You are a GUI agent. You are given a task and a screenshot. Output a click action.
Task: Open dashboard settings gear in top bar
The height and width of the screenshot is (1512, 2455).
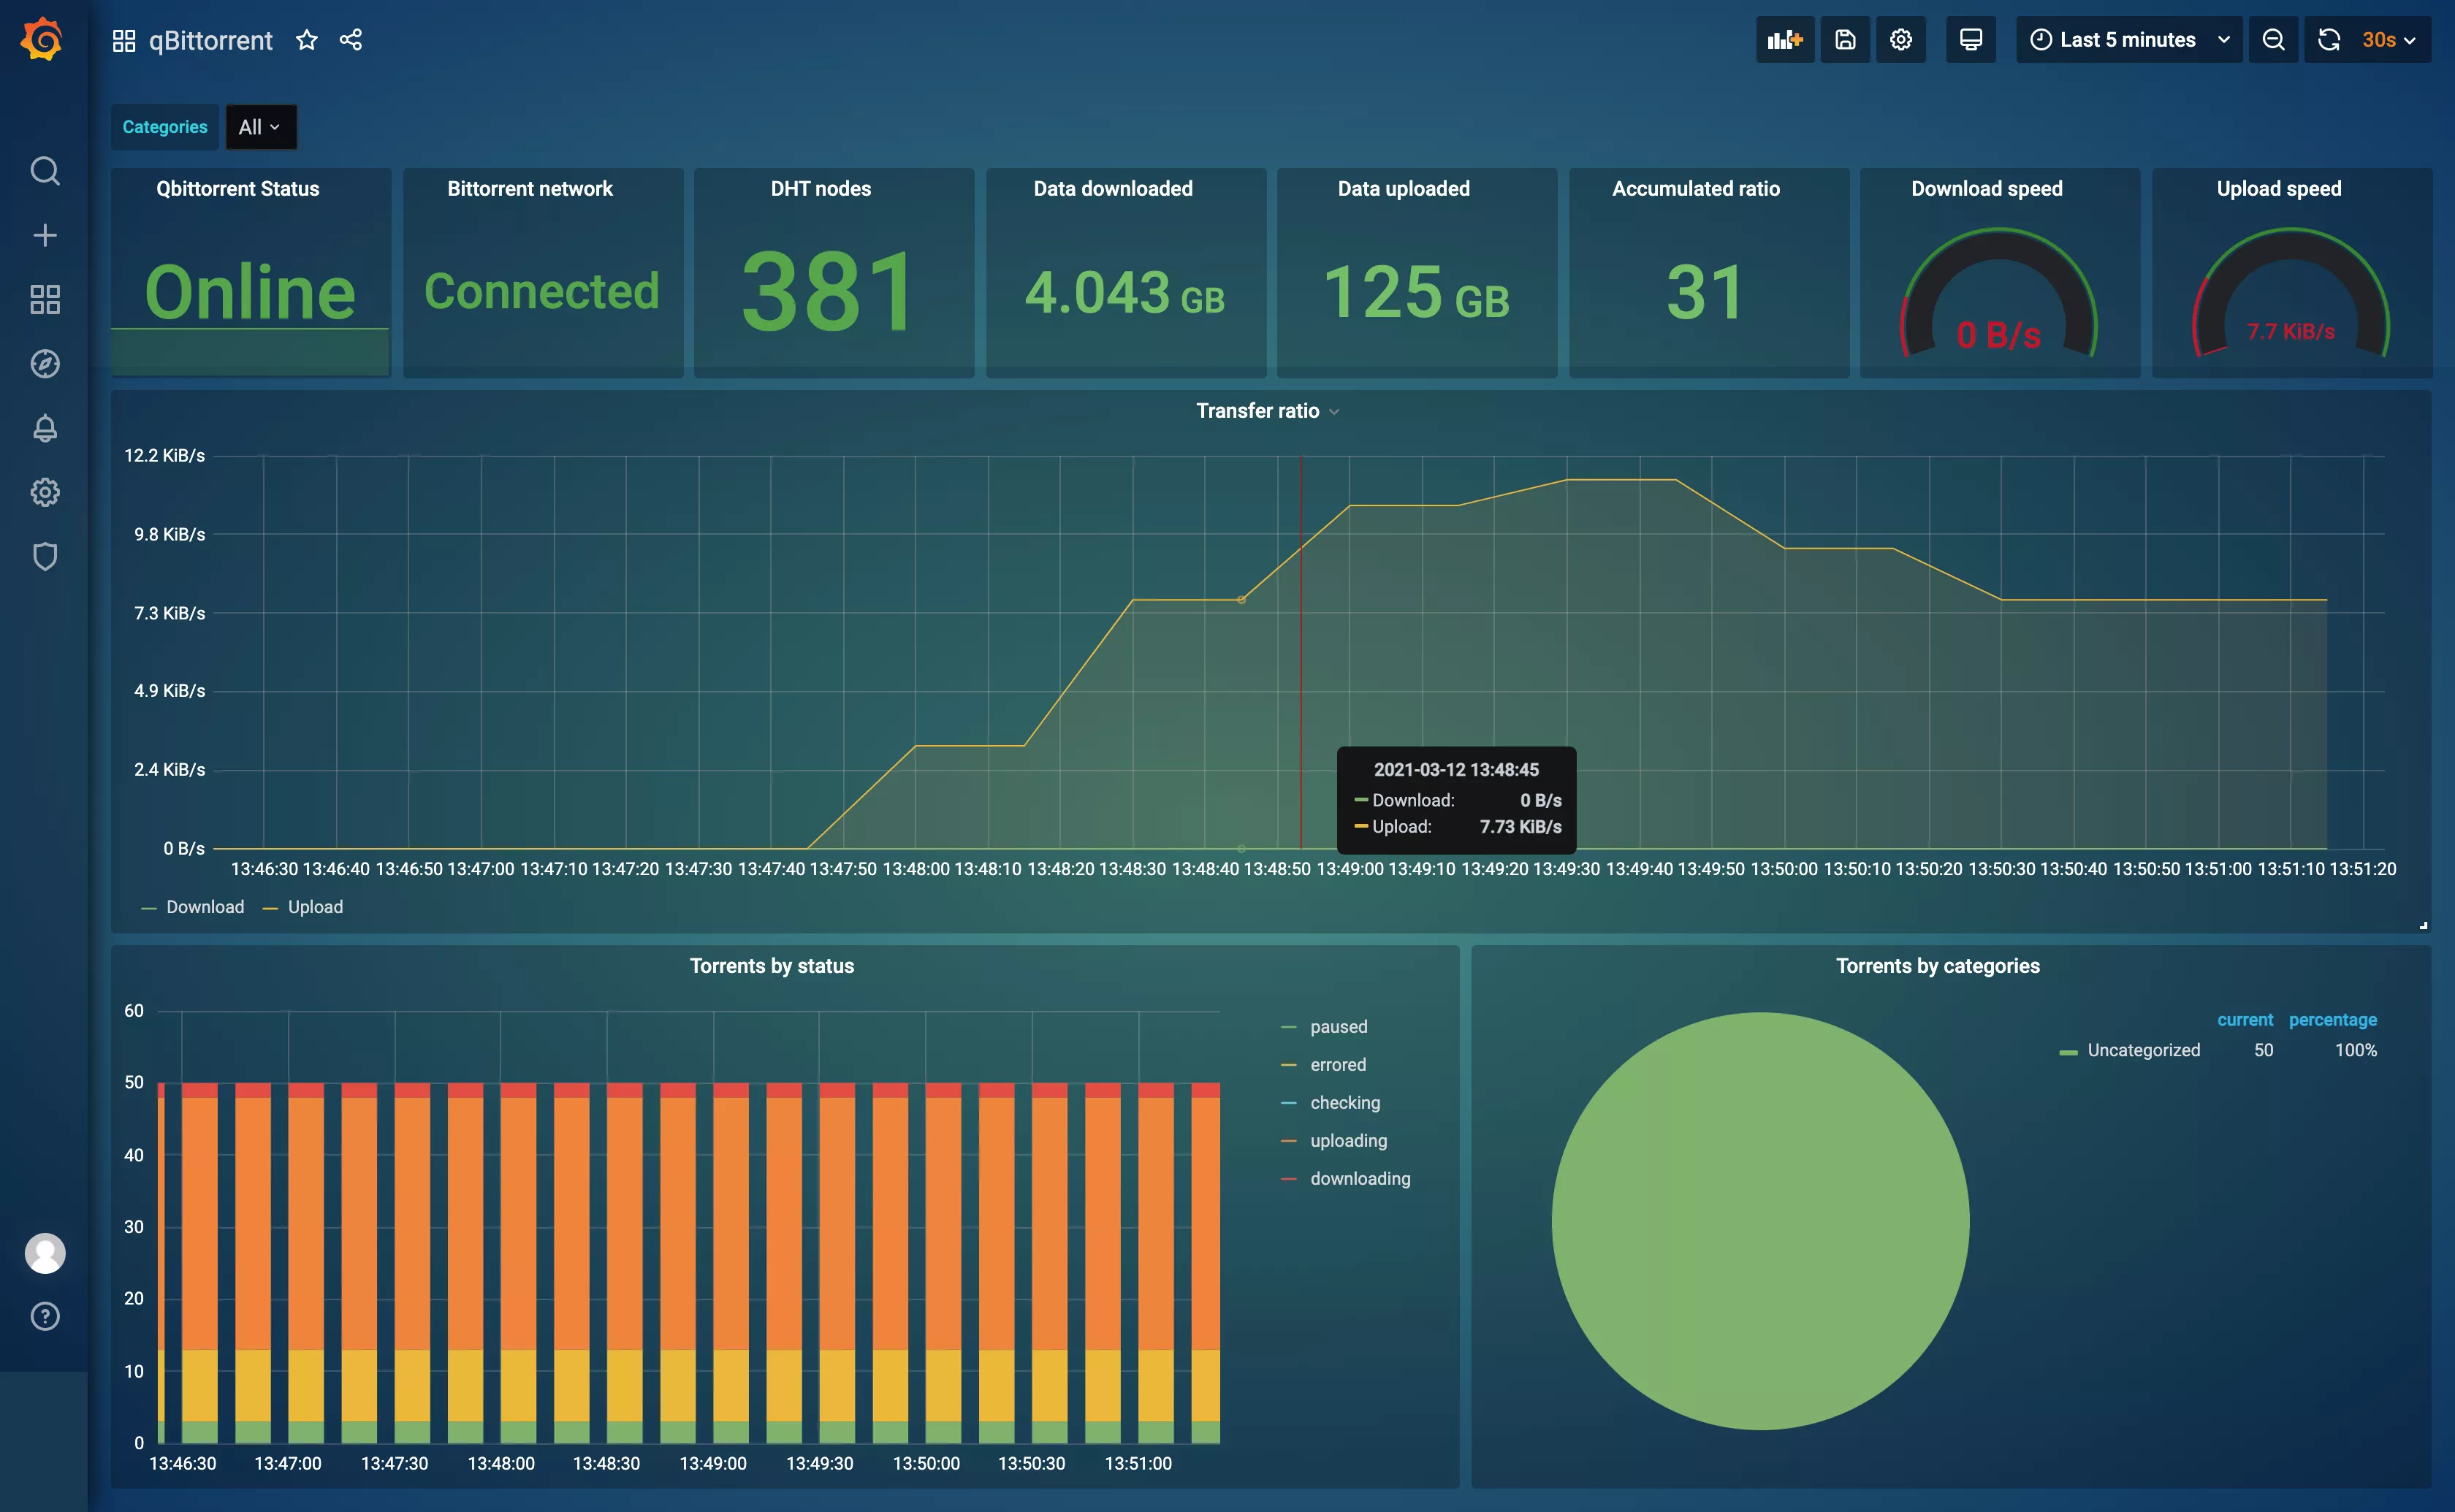(1901, 40)
